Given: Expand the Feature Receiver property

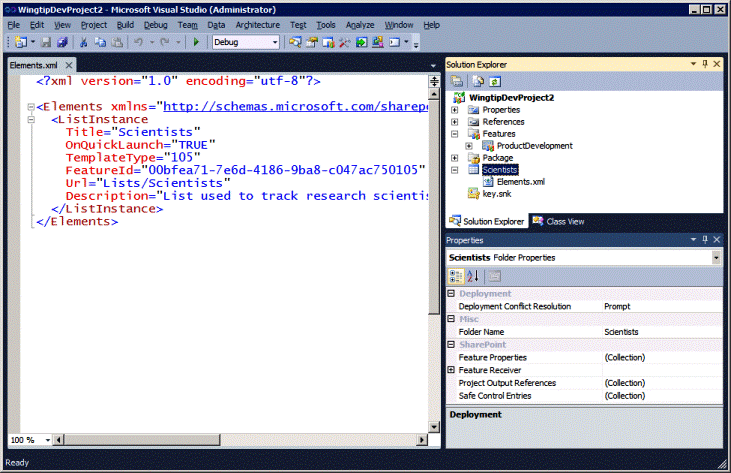Looking at the screenshot, I should coord(451,370).
